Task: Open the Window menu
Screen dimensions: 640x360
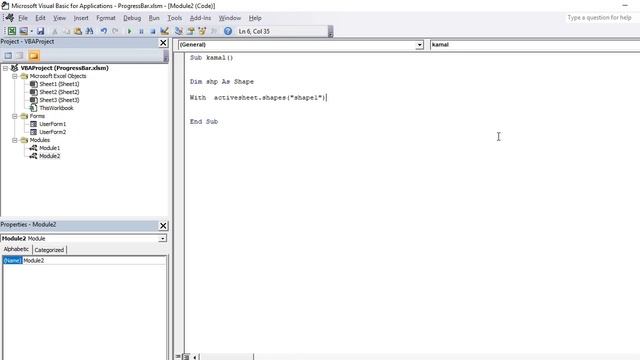Action: pyautogui.click(x=230, y=18)
